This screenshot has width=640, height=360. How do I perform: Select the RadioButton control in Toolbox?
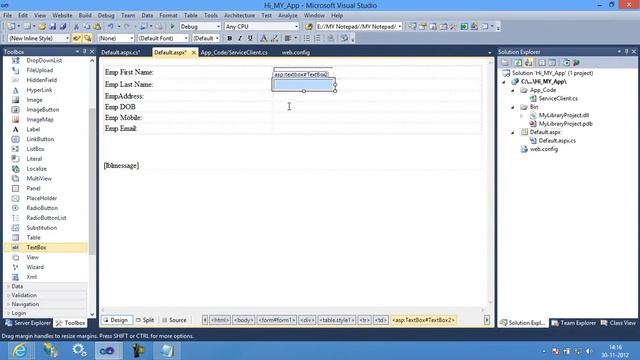pos(45,208)
